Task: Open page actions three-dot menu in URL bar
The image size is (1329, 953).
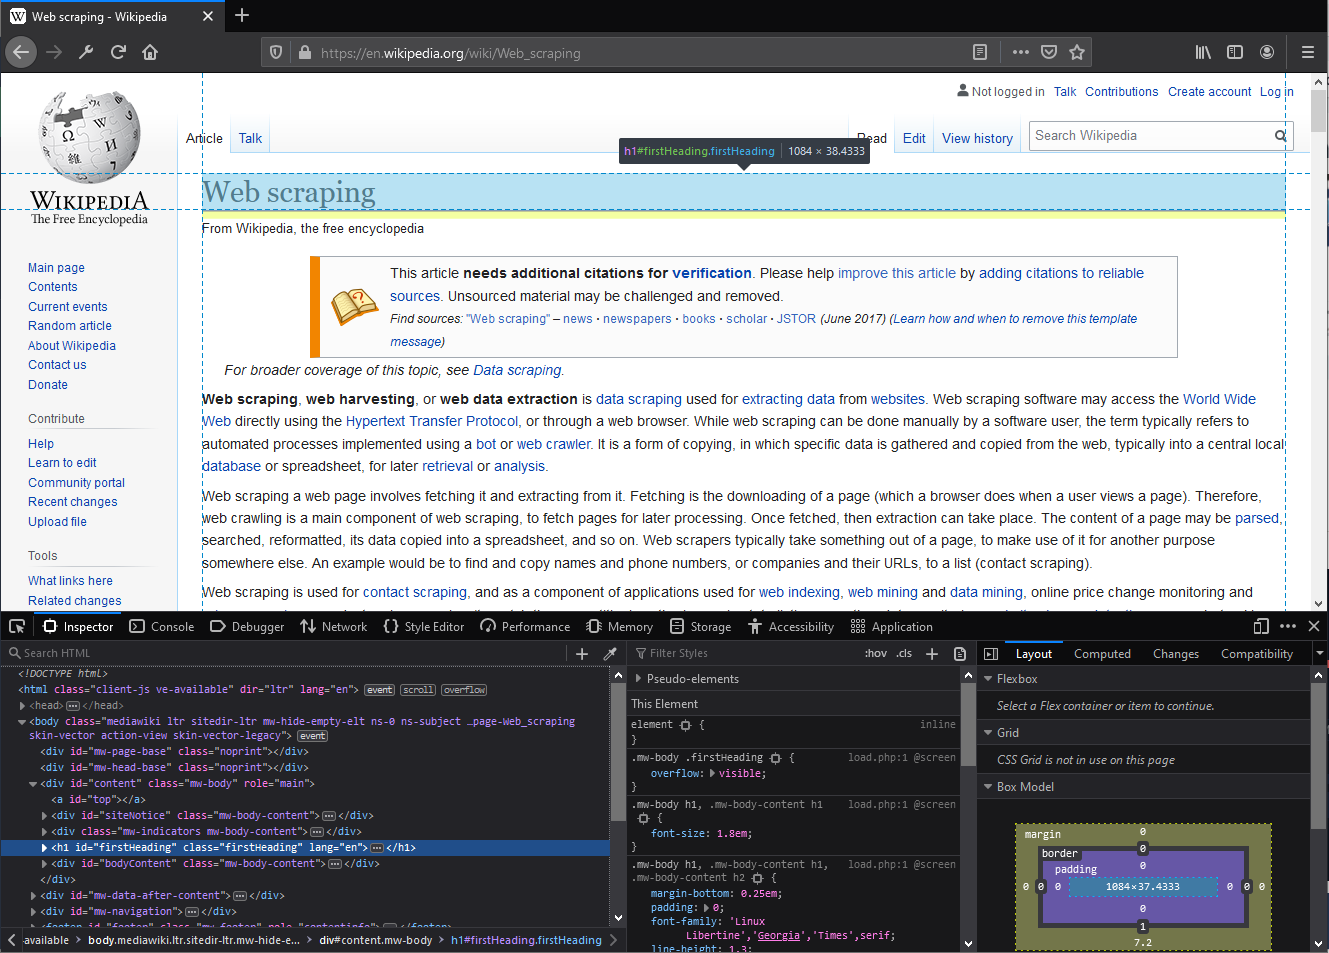Action: coord(1020,52)
